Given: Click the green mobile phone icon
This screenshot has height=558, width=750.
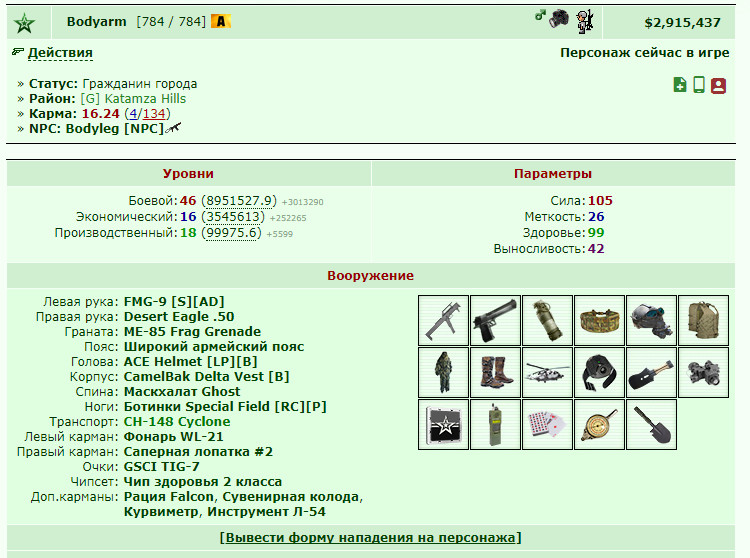Looking at the screenshot, I should [x=699, y=85].
